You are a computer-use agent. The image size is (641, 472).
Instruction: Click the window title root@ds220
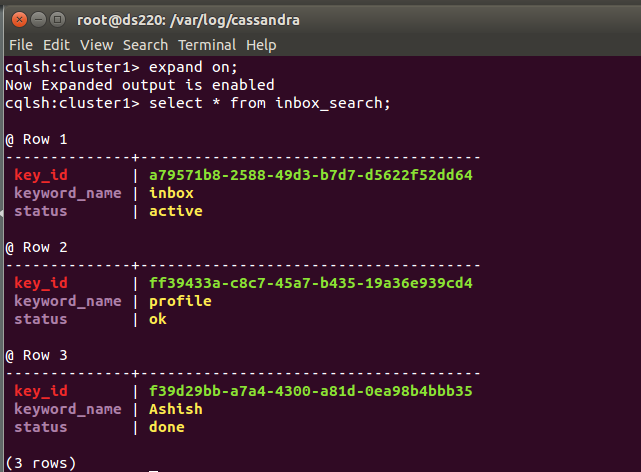coord(188,20)
